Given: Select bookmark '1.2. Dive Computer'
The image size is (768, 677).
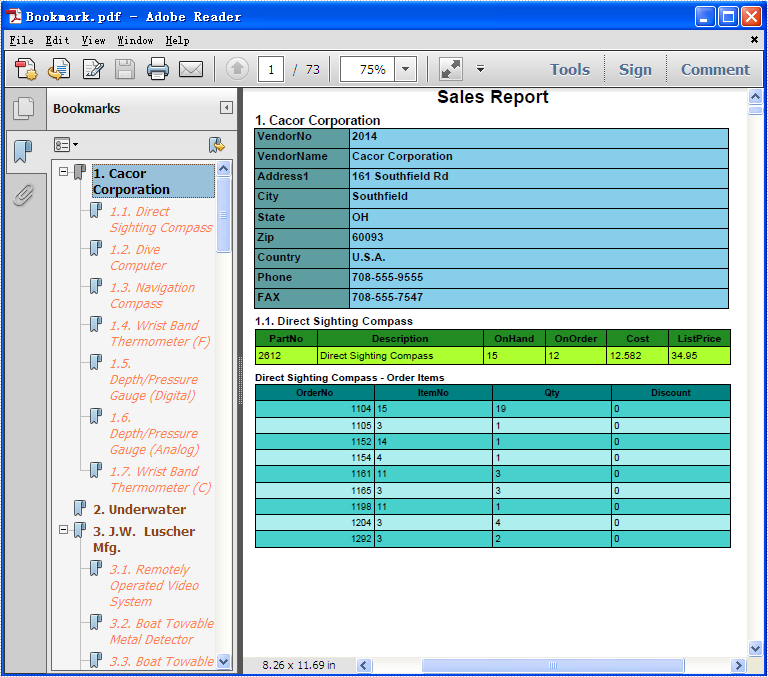Looking at the screenshot, I should [138, 257].
